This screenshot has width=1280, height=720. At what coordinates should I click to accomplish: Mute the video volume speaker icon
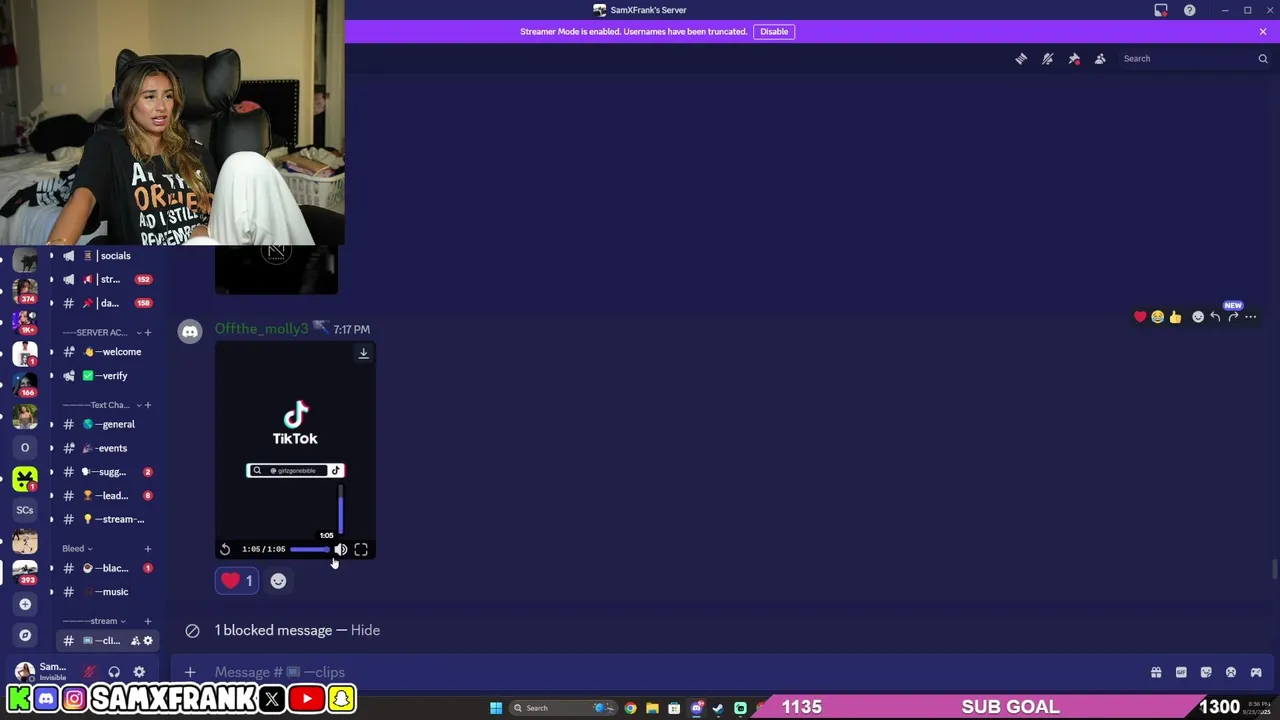[340, 549]
